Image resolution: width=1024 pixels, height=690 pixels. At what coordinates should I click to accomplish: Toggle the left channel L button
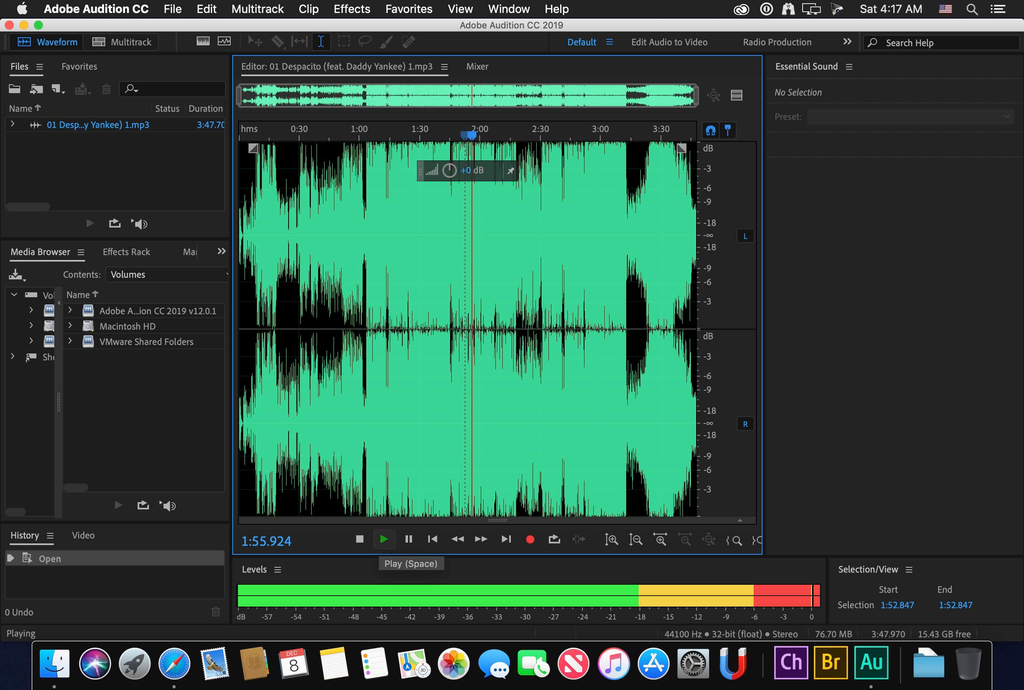coord(744,236)
